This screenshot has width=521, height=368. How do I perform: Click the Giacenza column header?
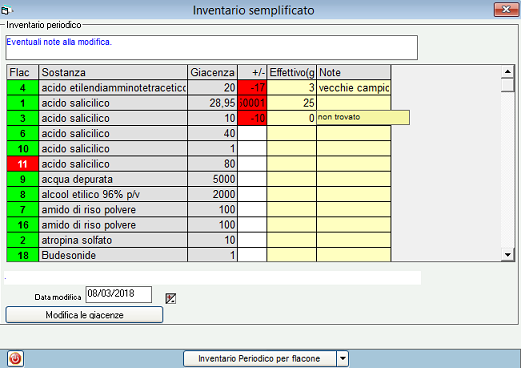(212, 72)
